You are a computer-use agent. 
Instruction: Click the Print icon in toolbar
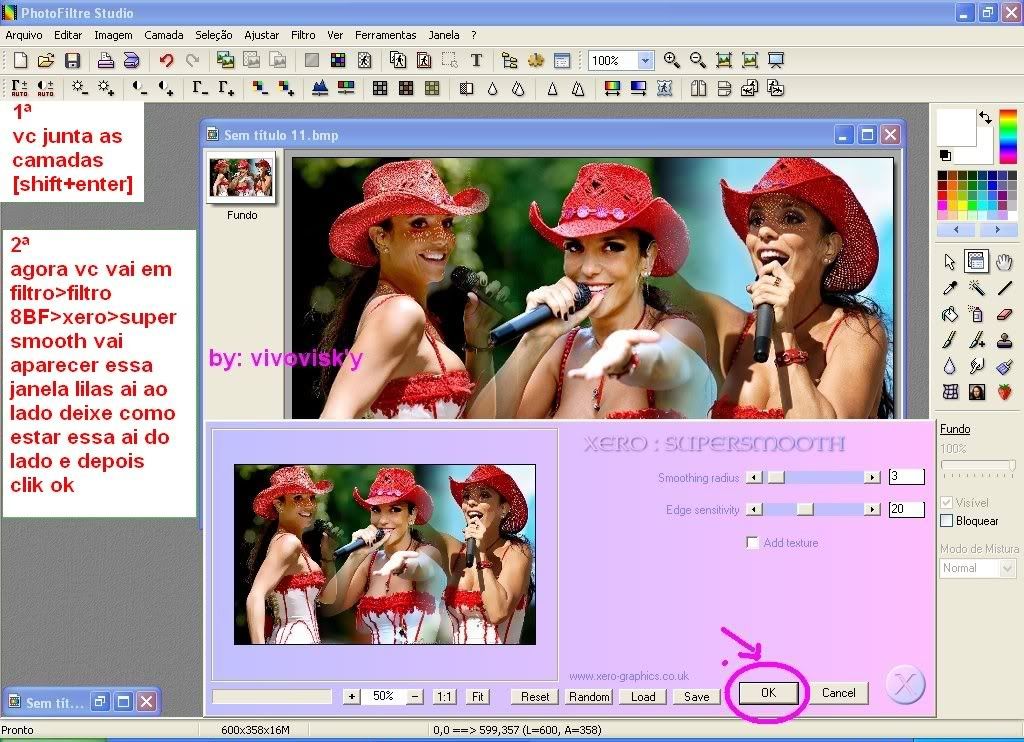[x=105, y=61]
